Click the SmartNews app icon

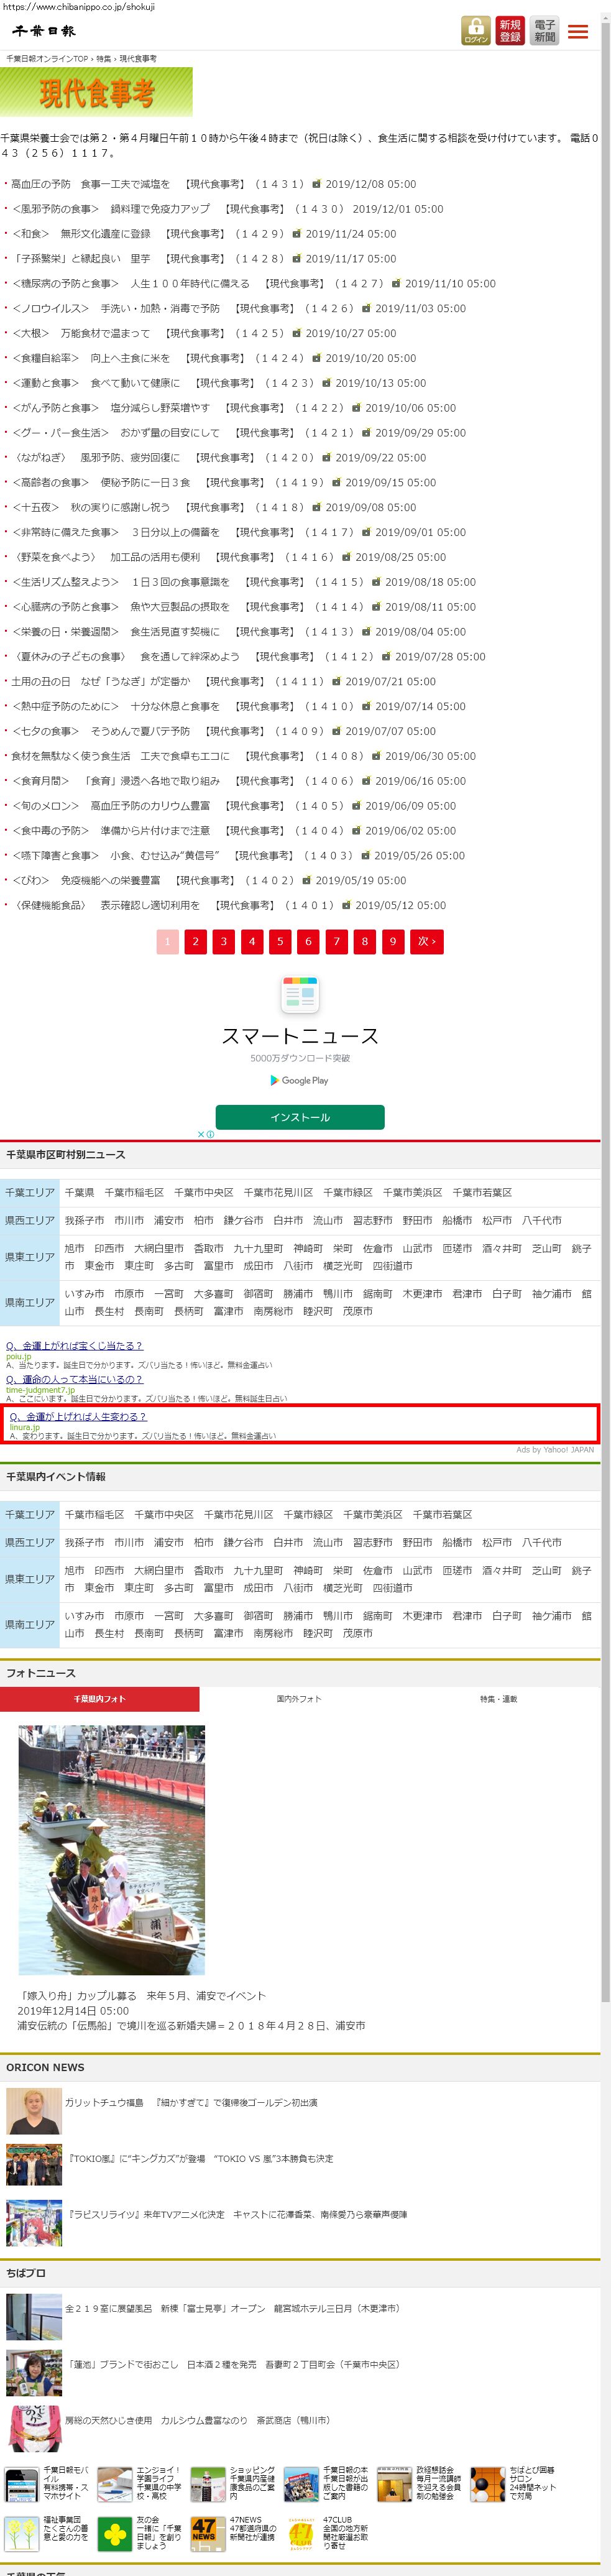point(300,994)
